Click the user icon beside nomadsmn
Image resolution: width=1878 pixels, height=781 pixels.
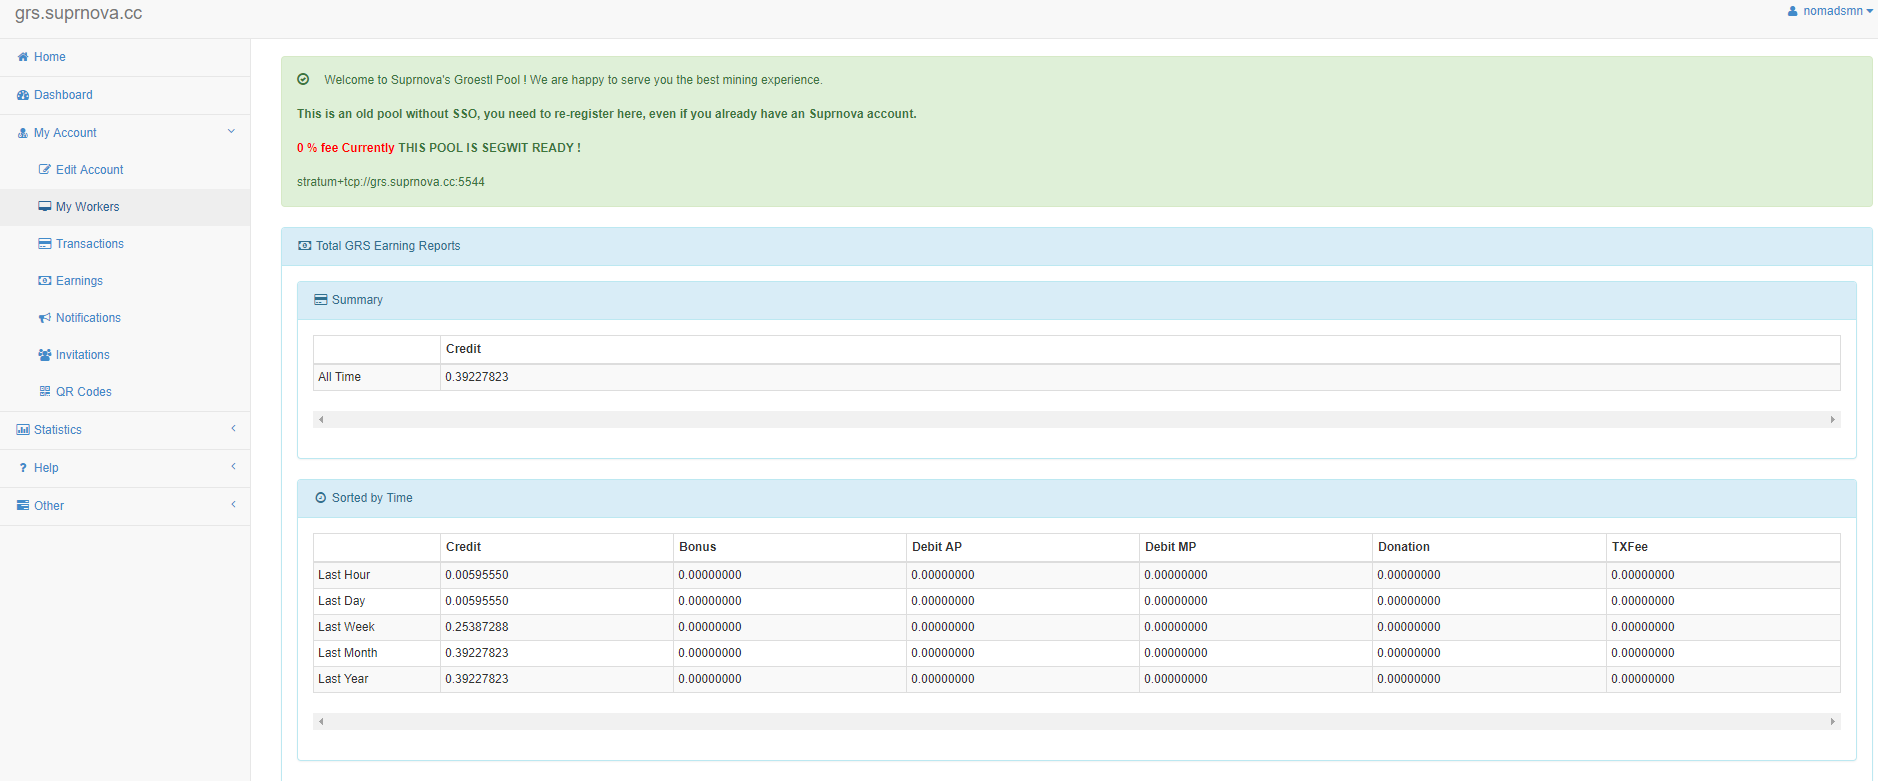[1792, 11]
